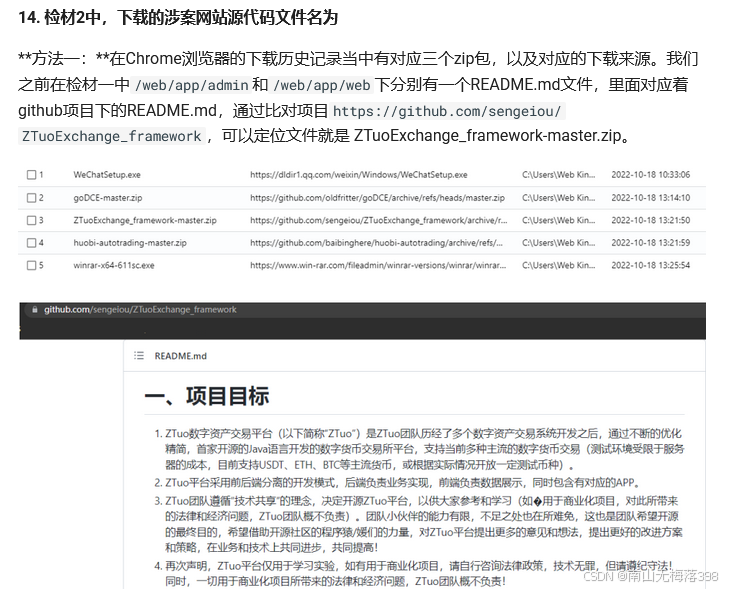
Task: Click timestamp 2022-10-18 13:25:54
Action: point(651,265)
